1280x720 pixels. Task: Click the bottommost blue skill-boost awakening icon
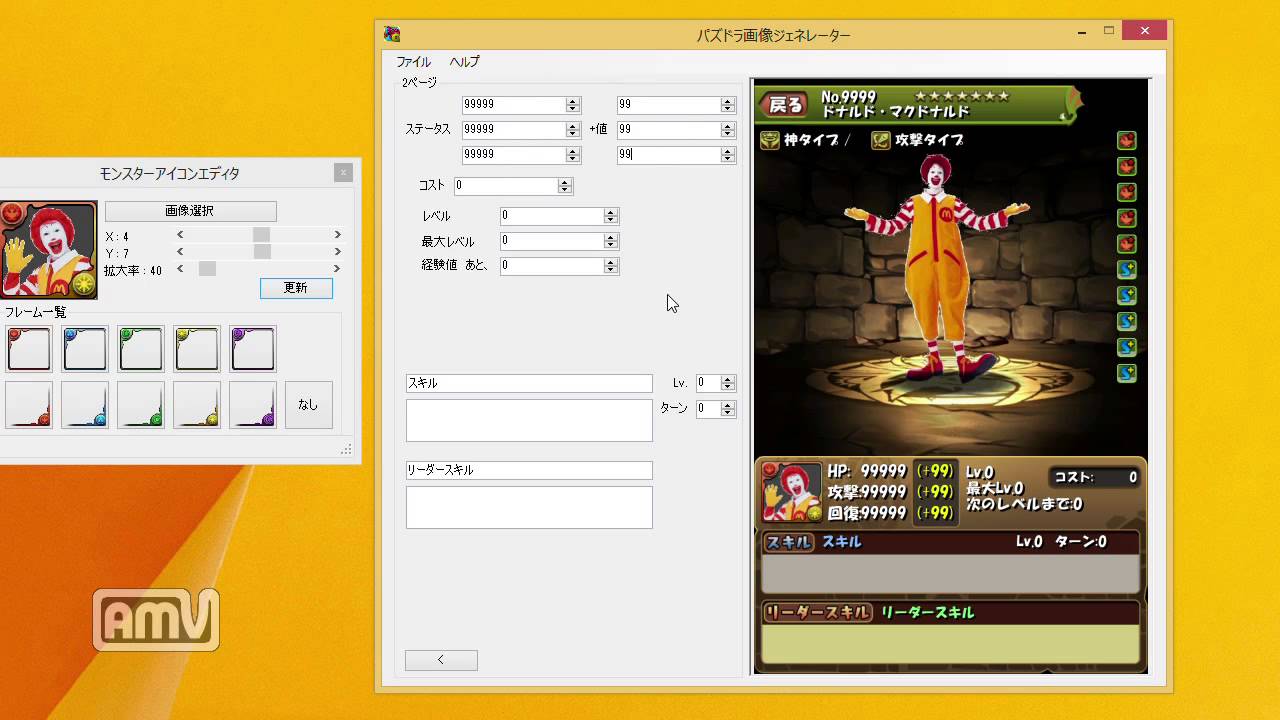click(1127, 374)
